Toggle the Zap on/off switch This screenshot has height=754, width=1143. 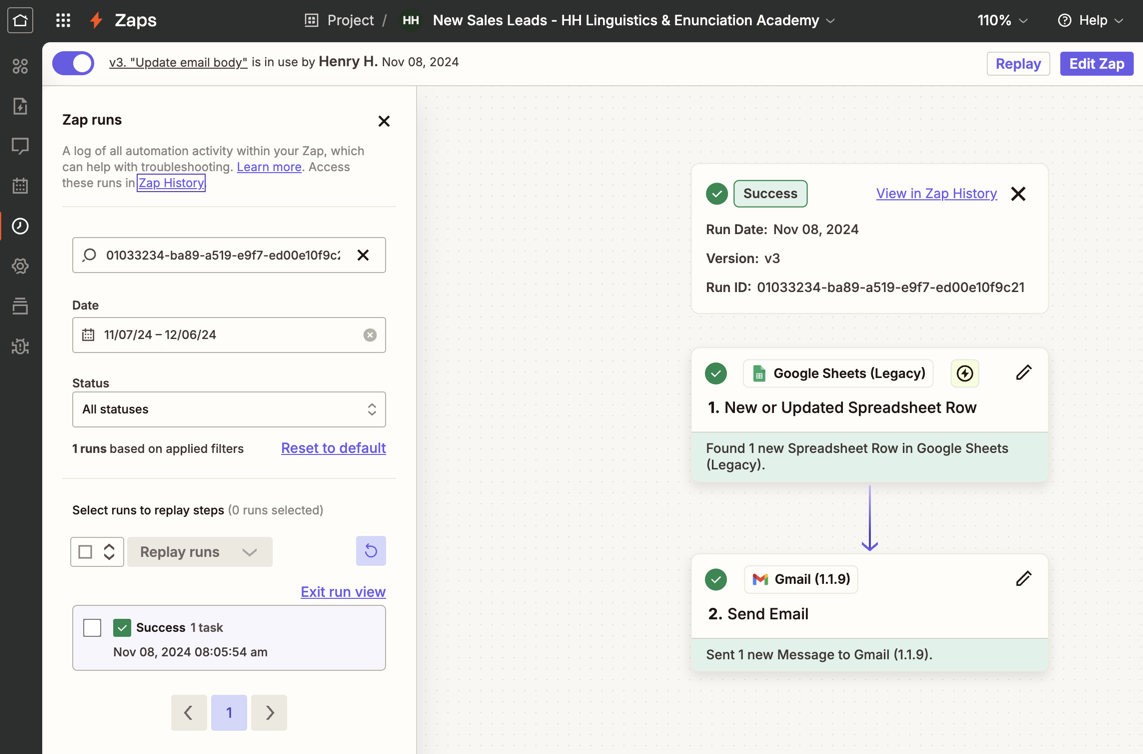[x=73, y=63]
